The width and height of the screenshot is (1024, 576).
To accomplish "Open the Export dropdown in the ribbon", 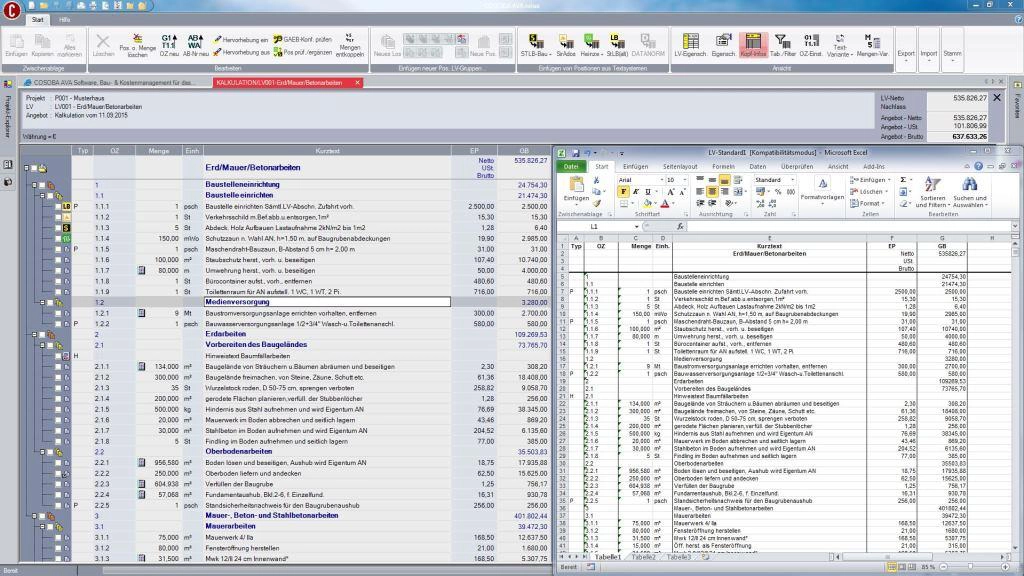I will click(x=905, y=53).
